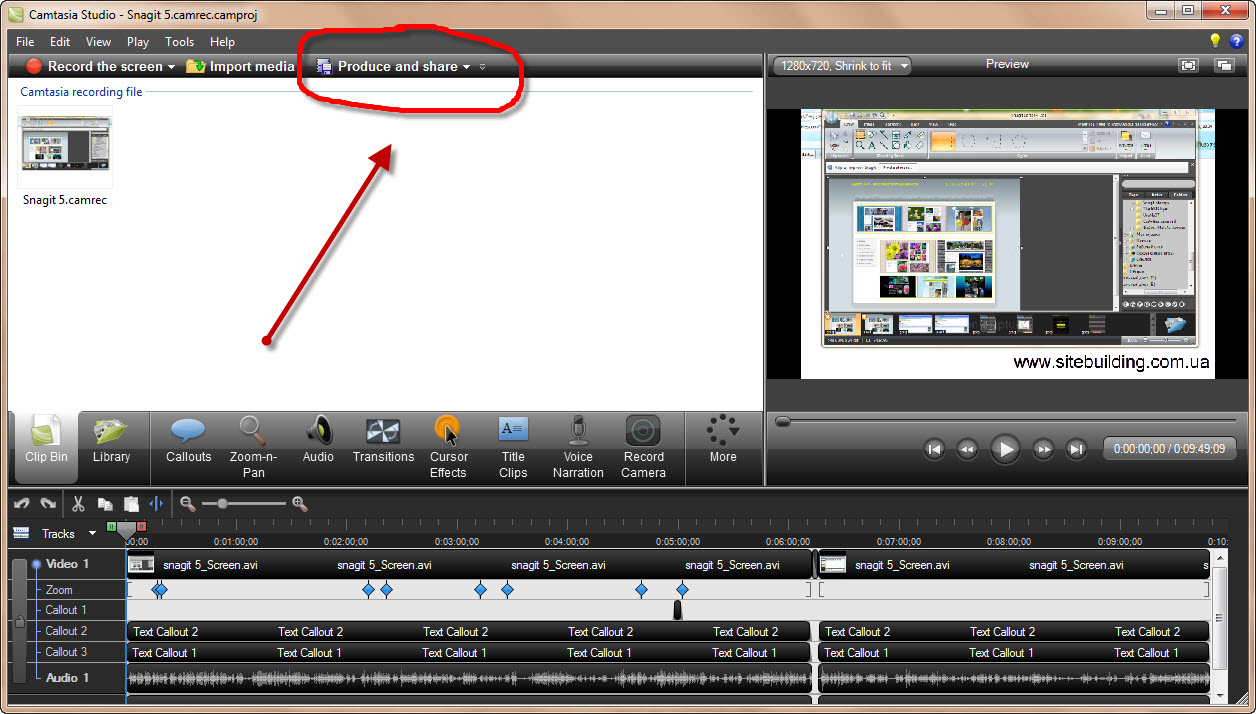Screen dimensions: 1256x714
Task: Open the Callouts tool
Action: click(x=188, y=442)
